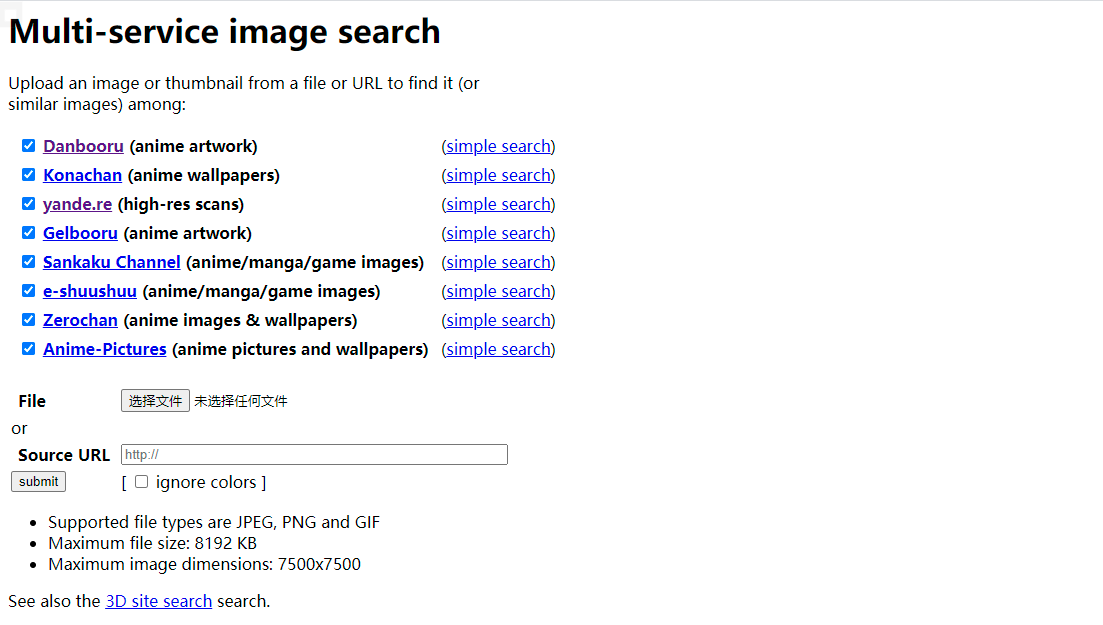Screen dimensions: 1103x625
Task: Uncheck the Gelbooru checkbox
Action: point(28,232)
